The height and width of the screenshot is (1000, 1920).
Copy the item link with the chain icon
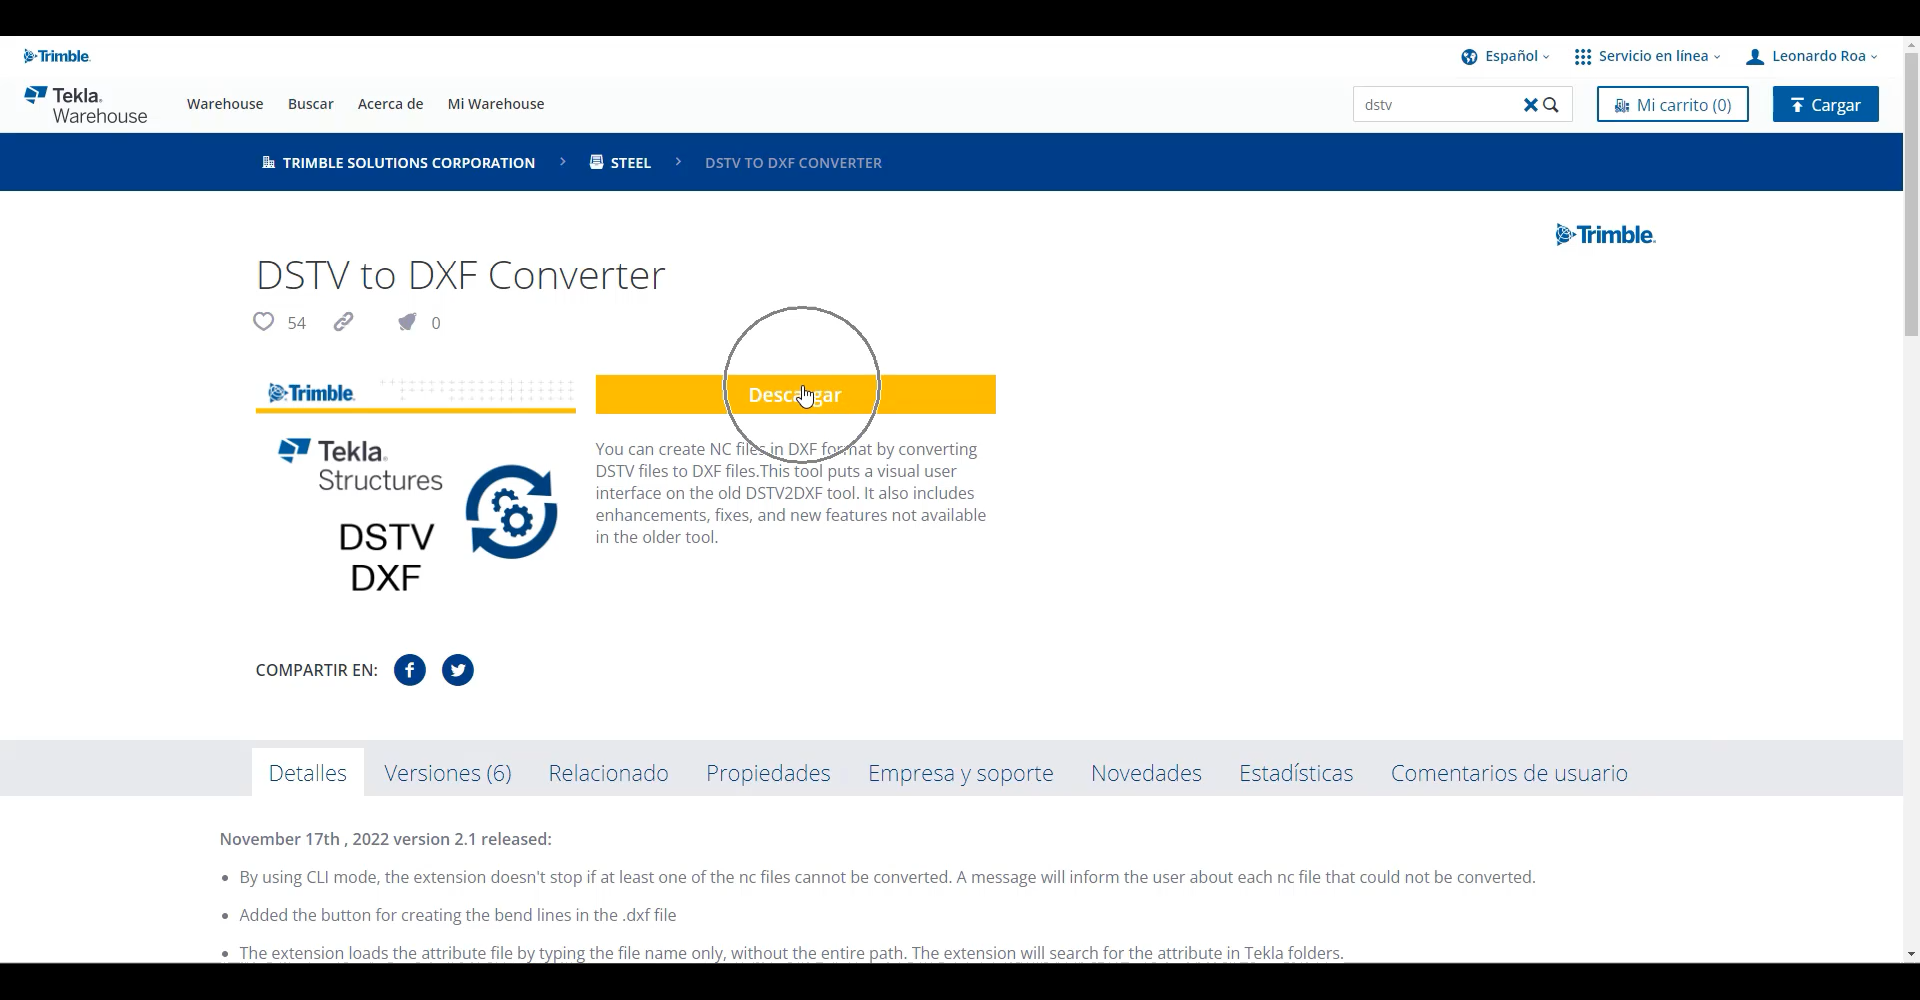(x=343, y=321)
